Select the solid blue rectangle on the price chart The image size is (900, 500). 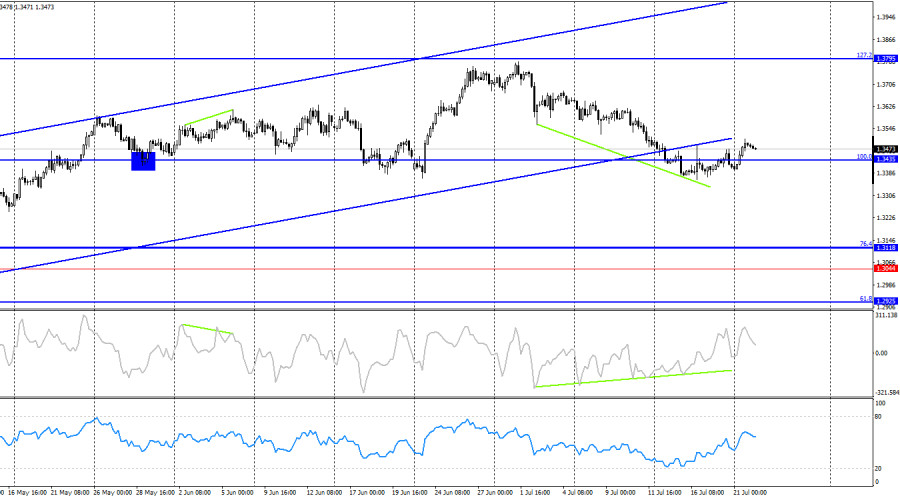(x=143, y=161)
